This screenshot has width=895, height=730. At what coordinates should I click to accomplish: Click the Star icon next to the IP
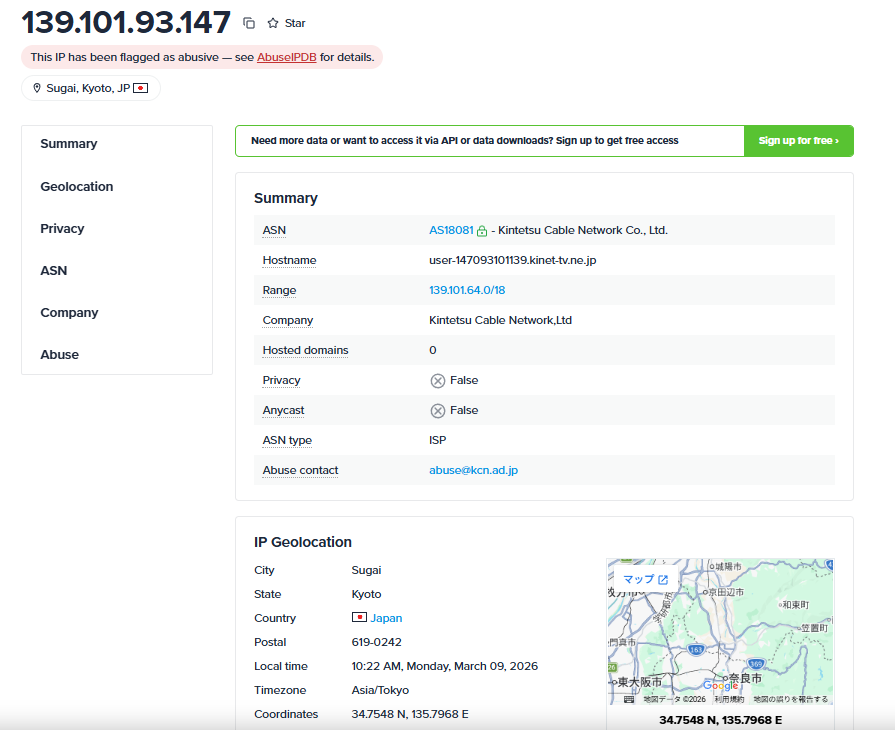[273, 23]
